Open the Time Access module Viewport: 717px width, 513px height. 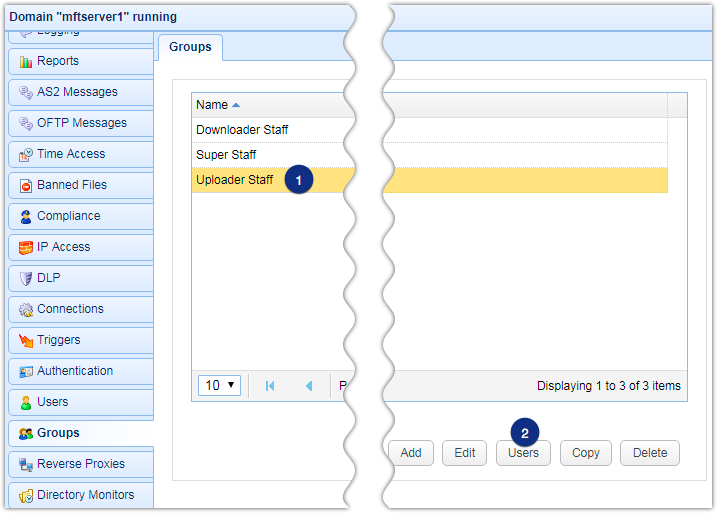80,155
